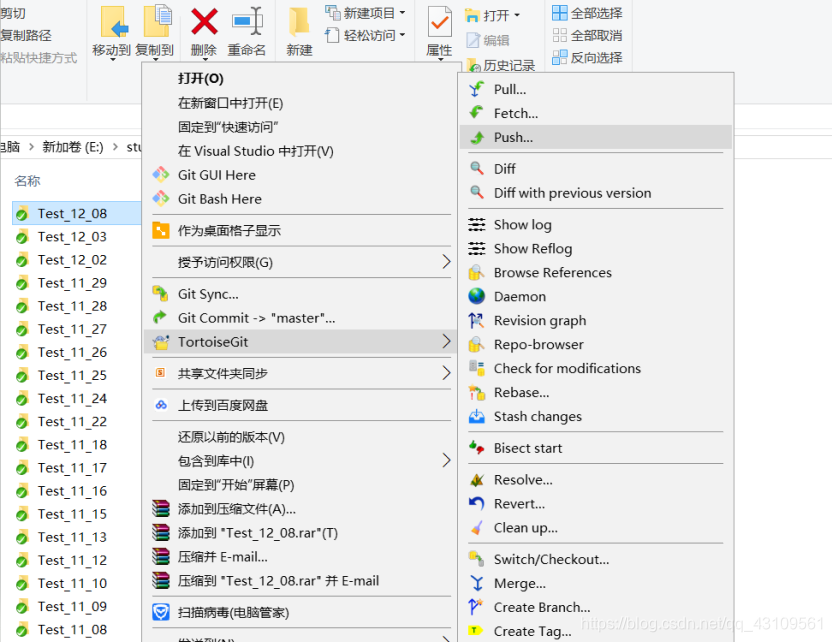Click the Daemon globe icon
The image size is (832, 642).
pyautogui.click(x=476, y=297)
